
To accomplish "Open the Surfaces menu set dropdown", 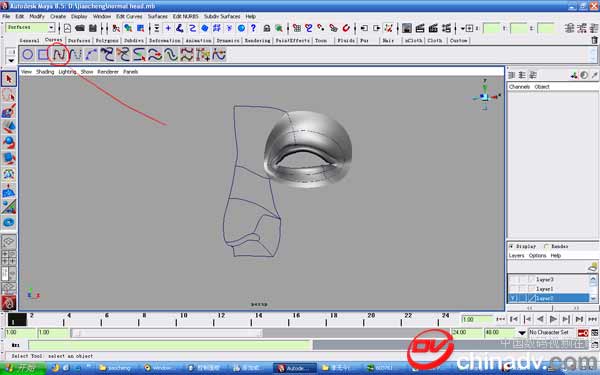I will [x=30, y=28].
